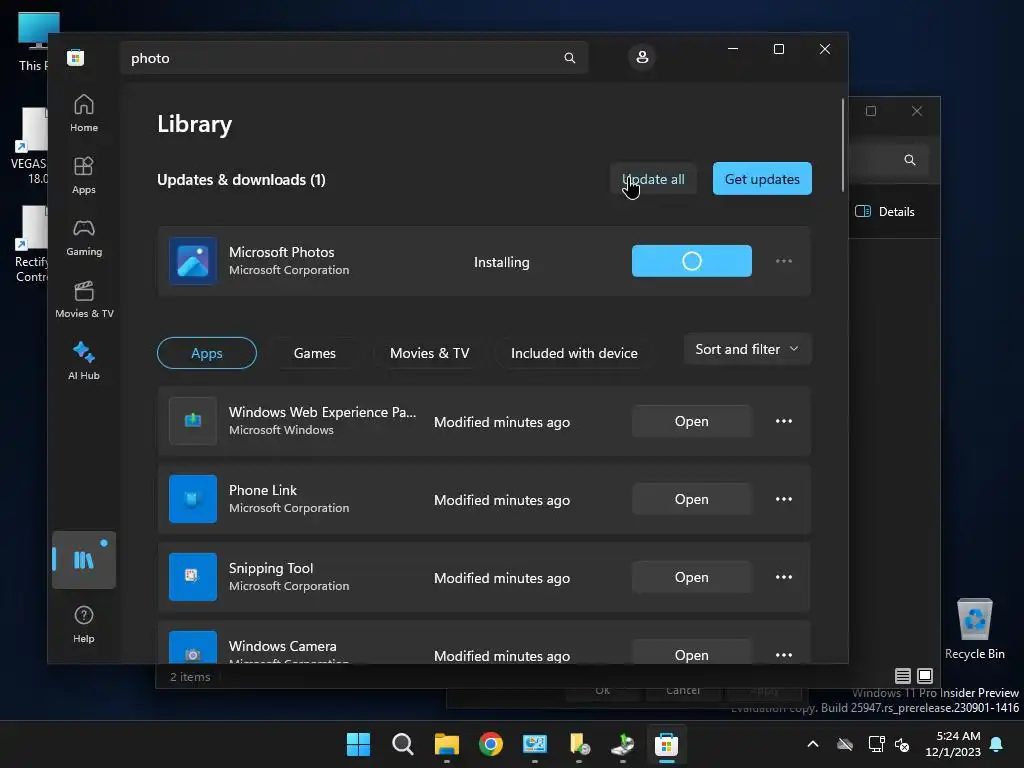
Task: Select the Games filter tab
Action: (315, 353)
